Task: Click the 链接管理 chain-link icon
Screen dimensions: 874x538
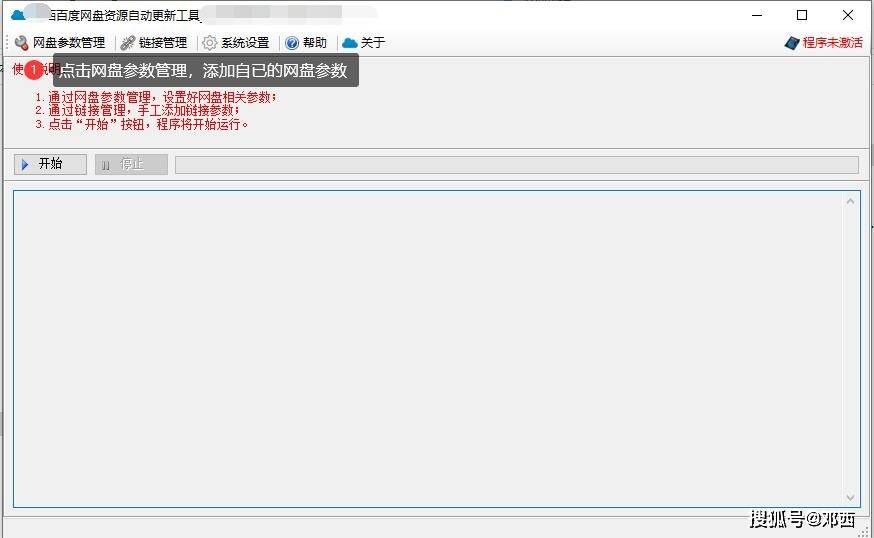Action: point(128,43)
